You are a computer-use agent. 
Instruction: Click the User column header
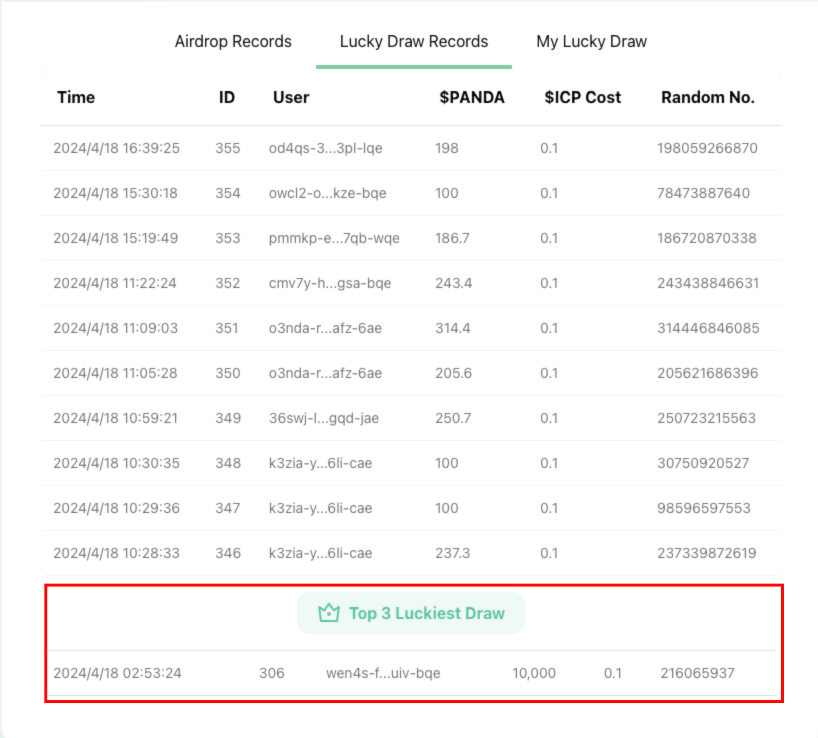(x=291, y=97)
